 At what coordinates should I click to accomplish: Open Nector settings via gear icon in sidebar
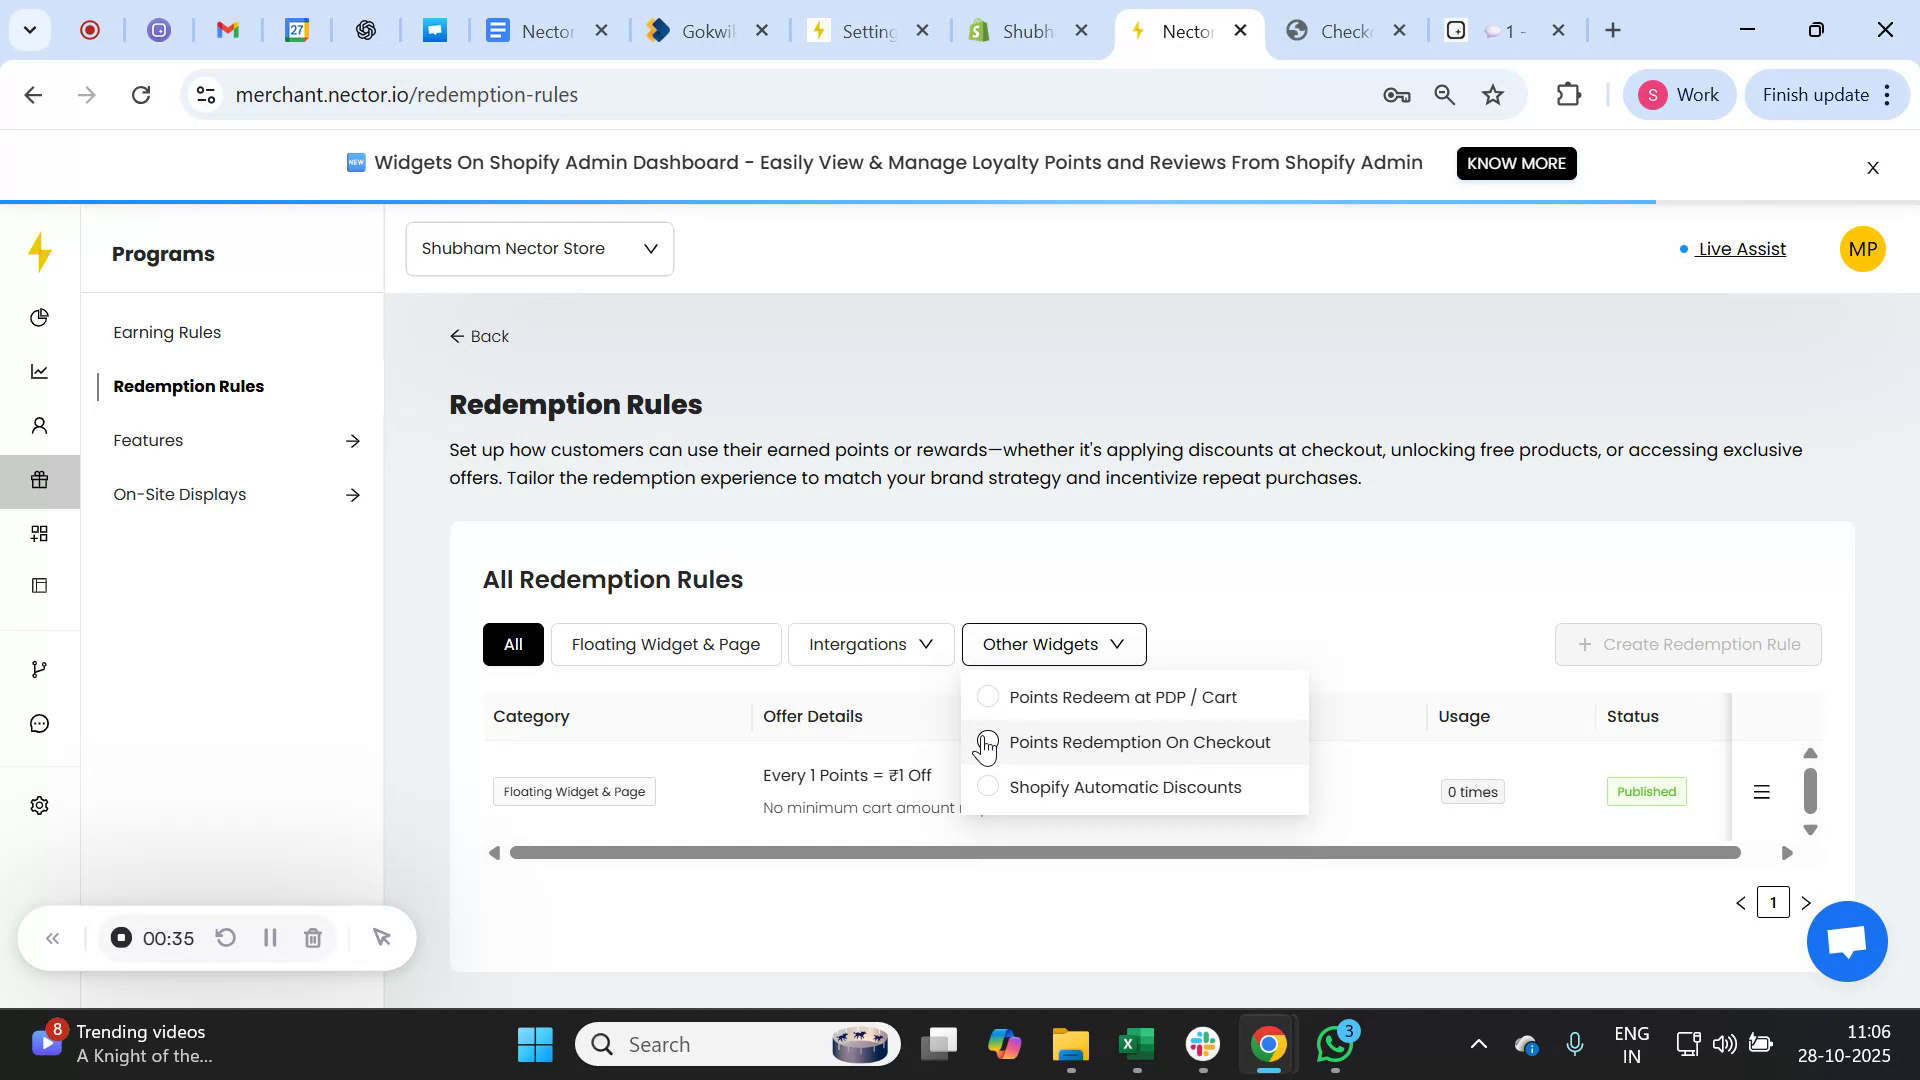[x=39, y=805]
